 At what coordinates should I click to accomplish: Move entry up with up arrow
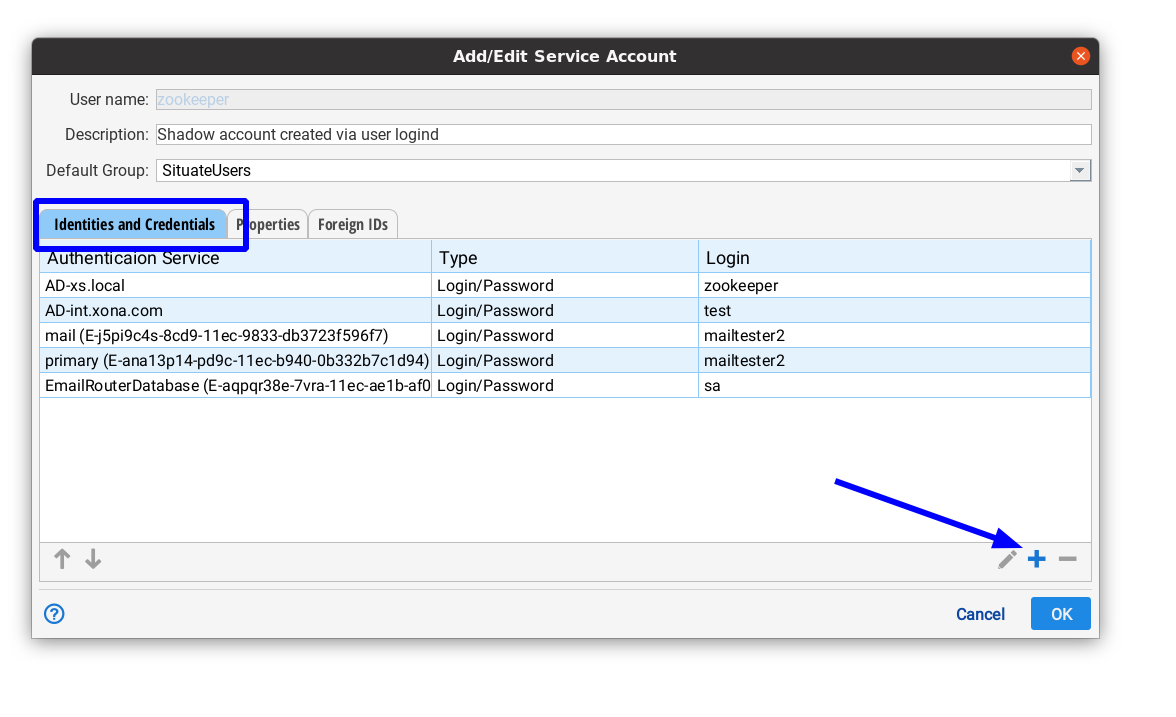tap(62, 559)
